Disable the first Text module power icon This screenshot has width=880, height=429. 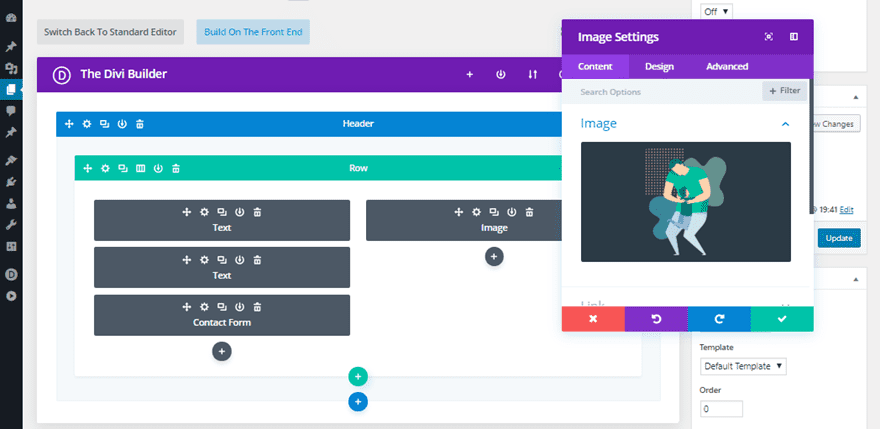[240, 212]
